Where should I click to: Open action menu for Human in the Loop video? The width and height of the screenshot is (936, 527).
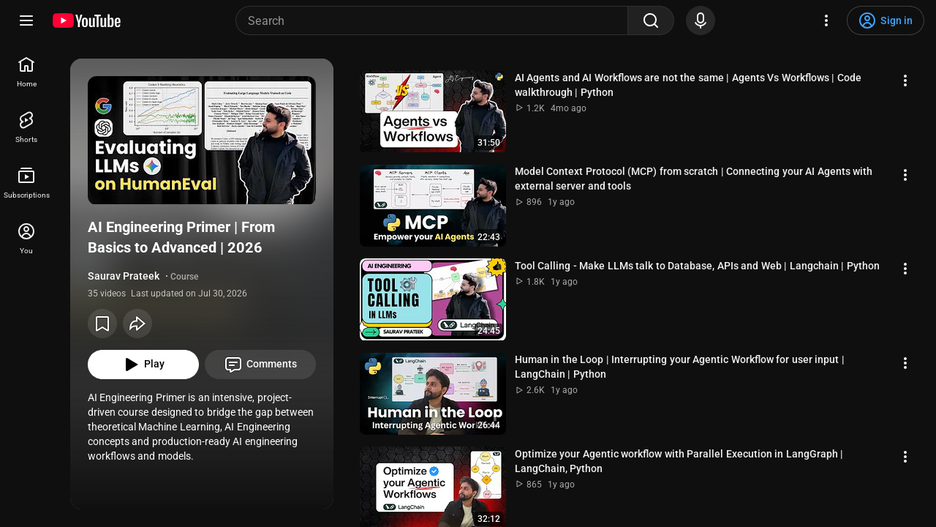coord(905,363)
